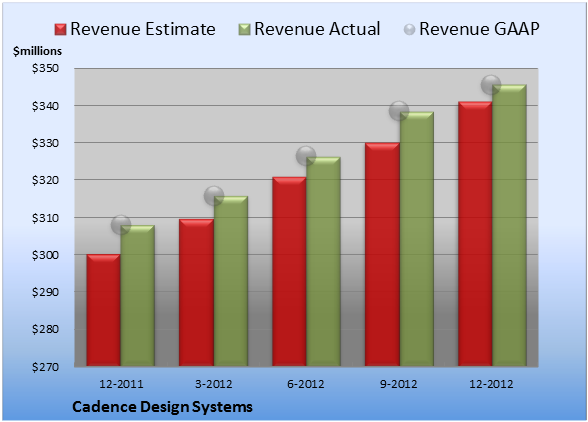588x422 pixels.
Task: Click the 12-2012 quarter label
Action: tap(491, 384)
